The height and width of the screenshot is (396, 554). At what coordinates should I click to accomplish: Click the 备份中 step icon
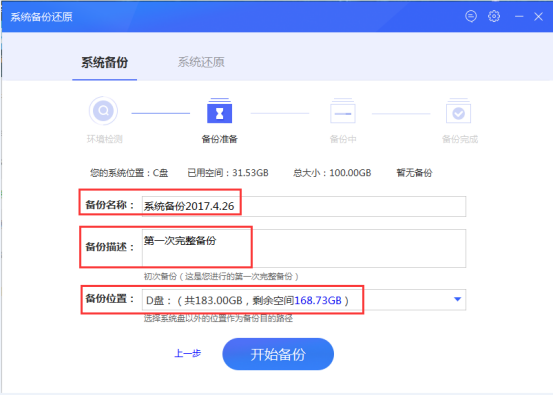[x=342, y=111]
